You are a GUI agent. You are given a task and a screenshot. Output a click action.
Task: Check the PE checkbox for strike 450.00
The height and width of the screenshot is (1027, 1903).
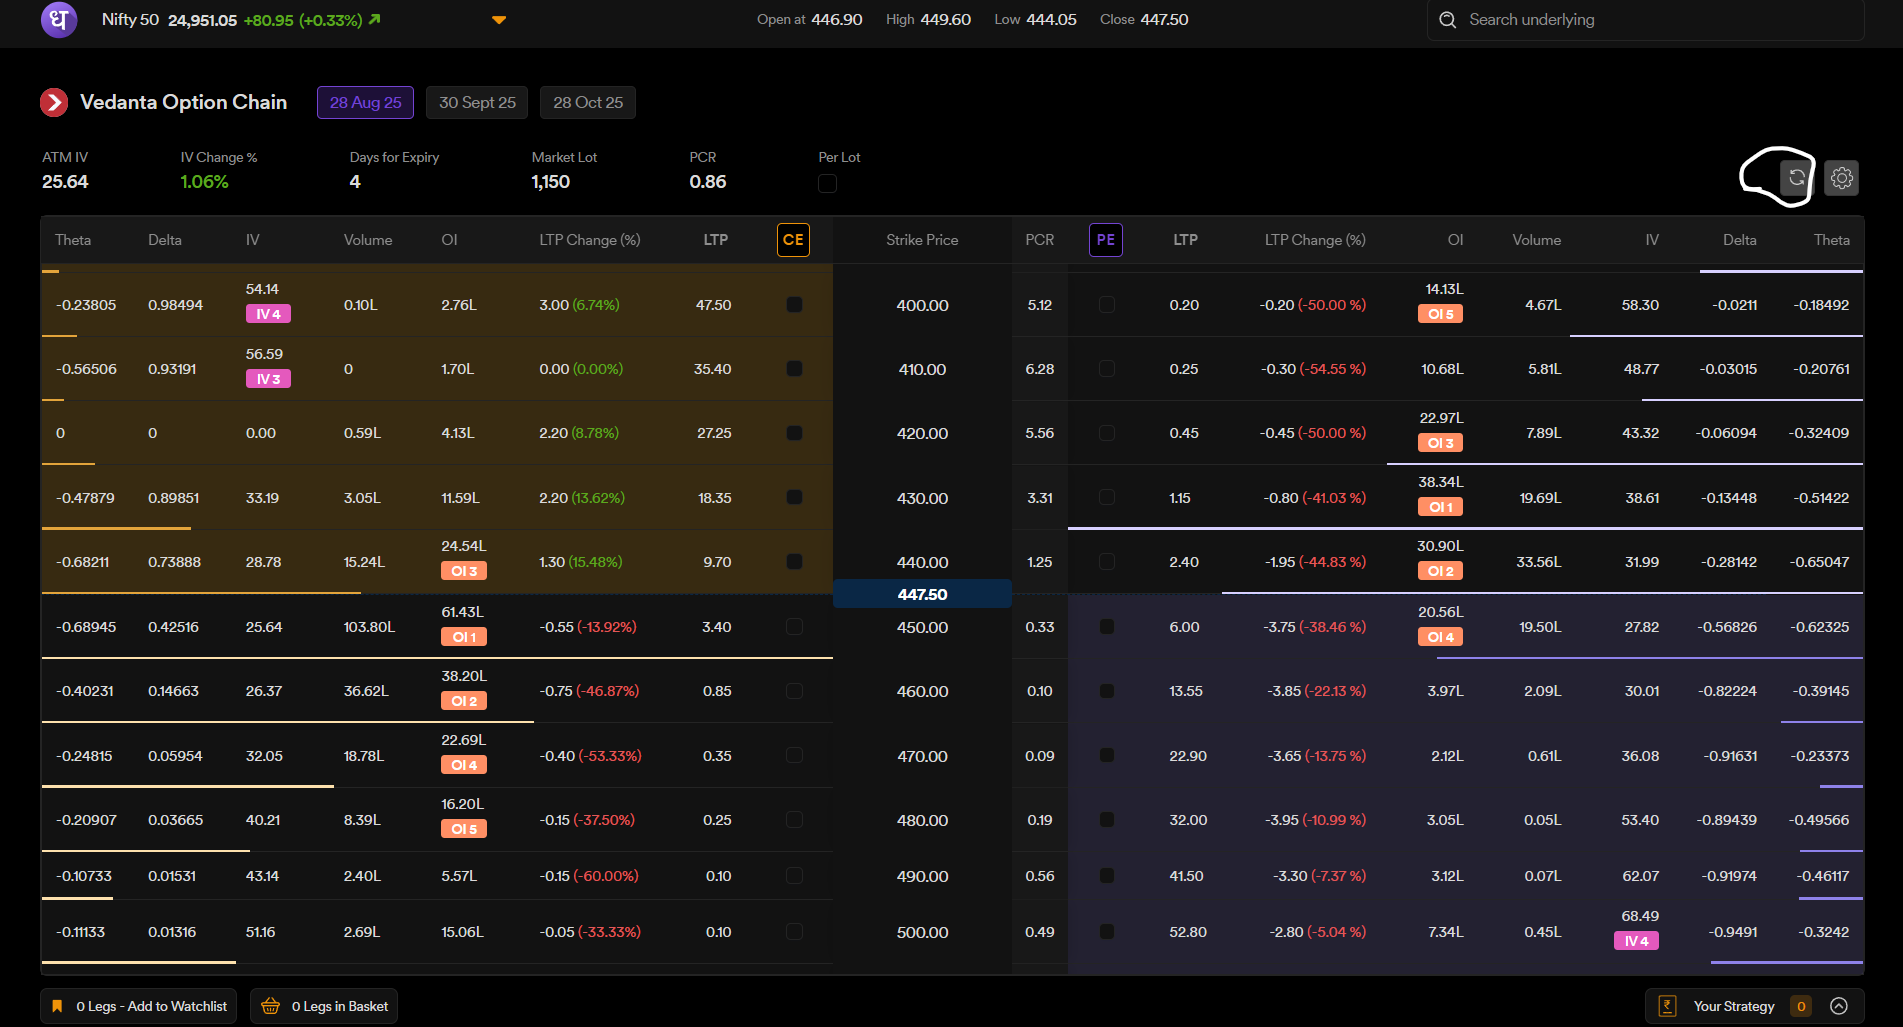[1106, 626]
